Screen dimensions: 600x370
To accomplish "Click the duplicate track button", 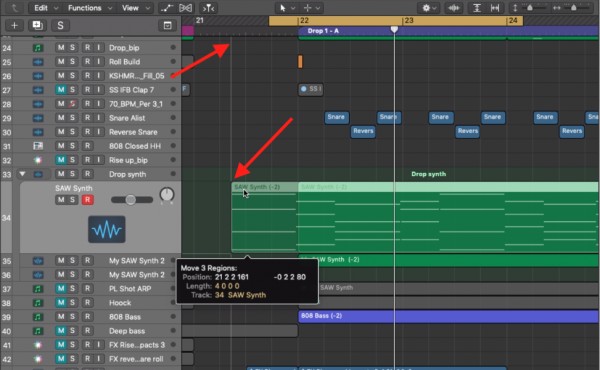I will pyautogui.click(x=37, y=25).
